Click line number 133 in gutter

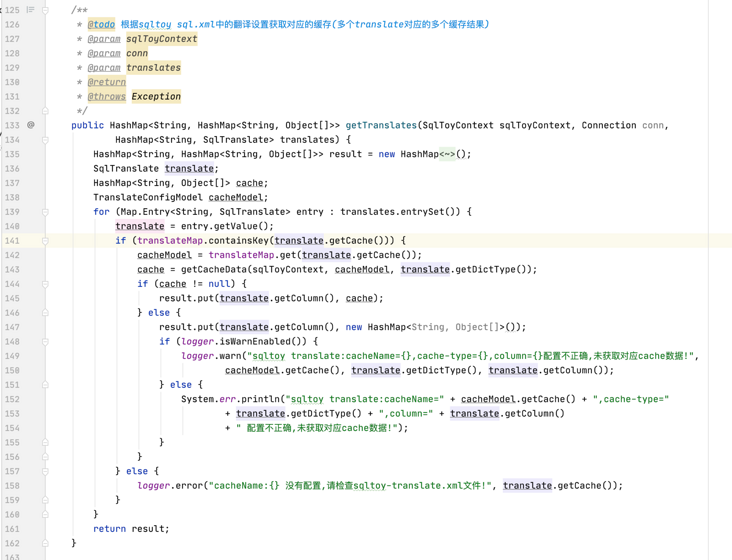(12, 125)
